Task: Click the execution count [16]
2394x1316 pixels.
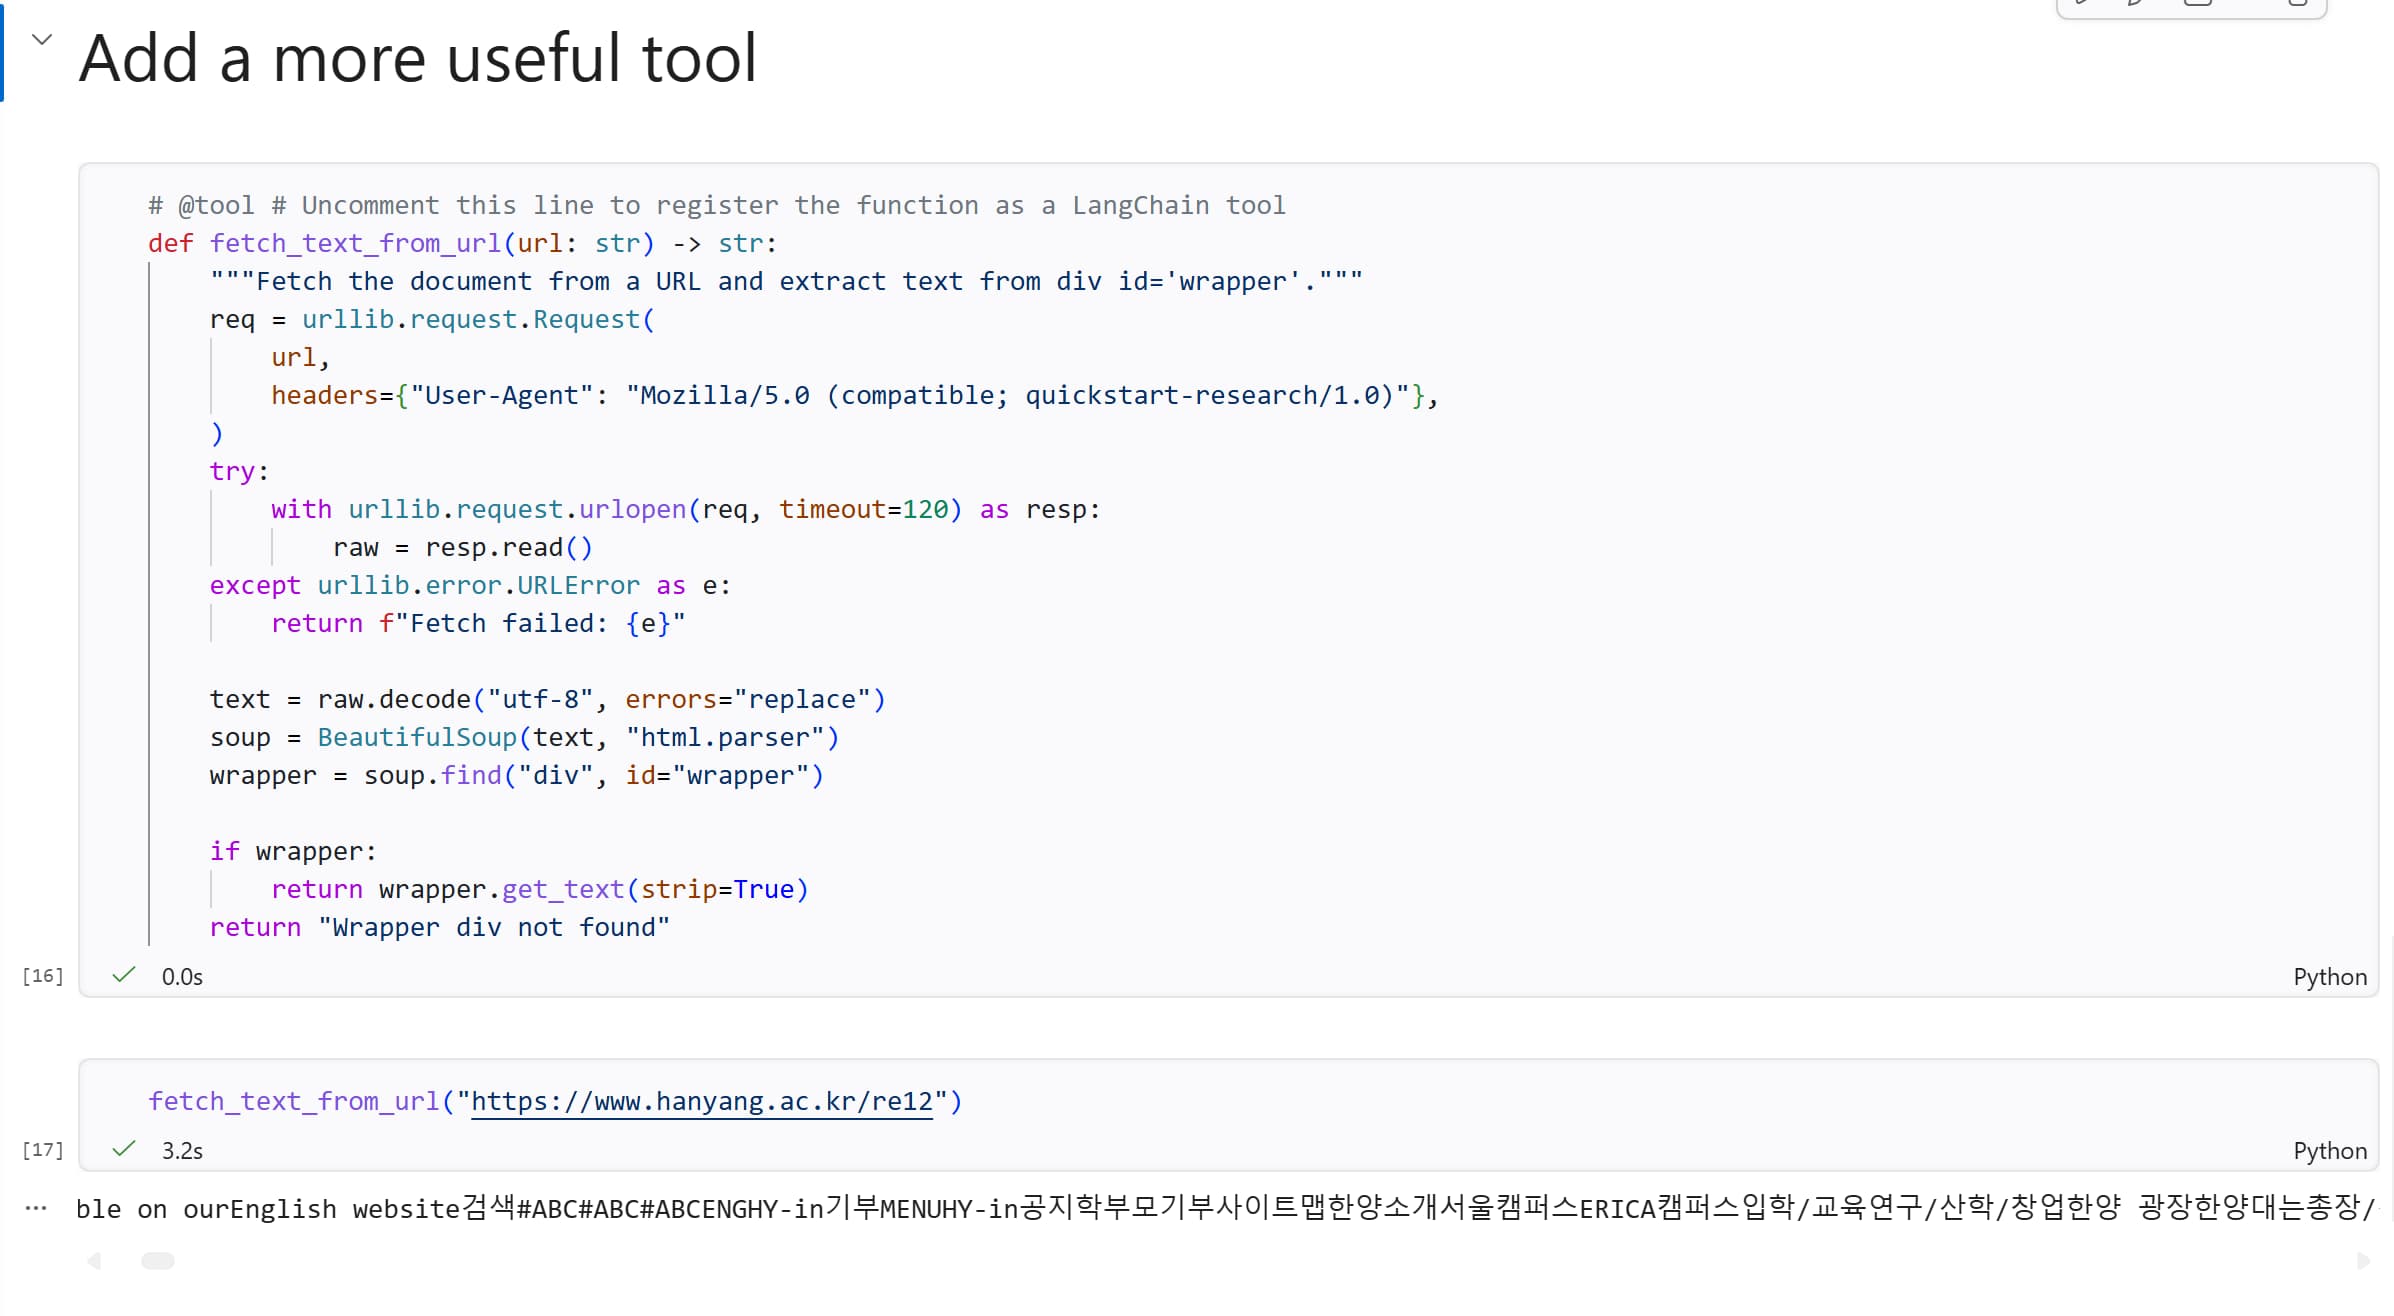Action: (42, 976)
